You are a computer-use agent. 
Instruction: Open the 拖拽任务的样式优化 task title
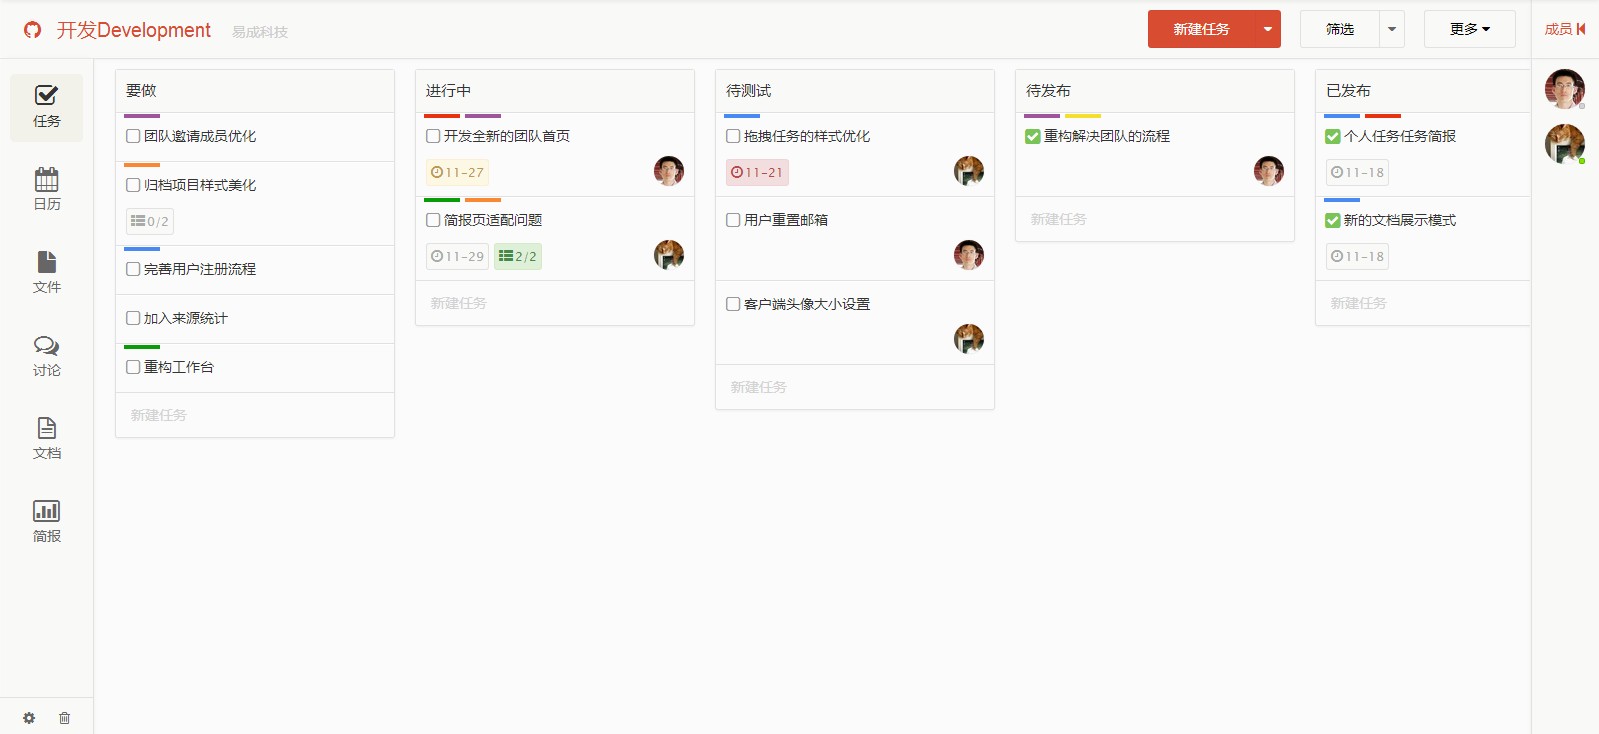(807, 136)
